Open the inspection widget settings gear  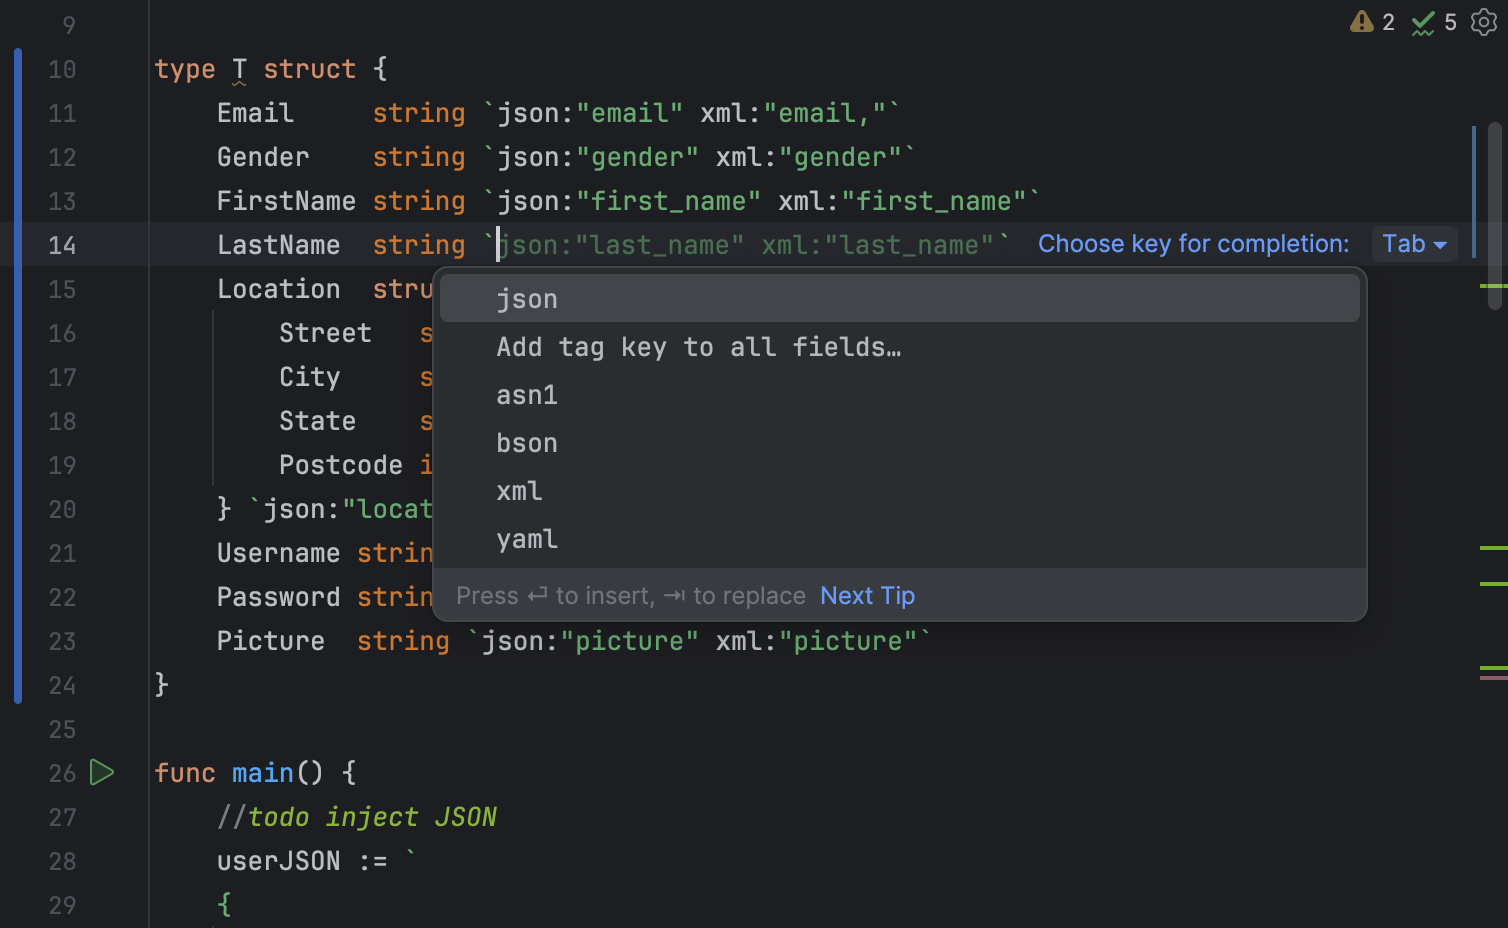coord(1484,22)
